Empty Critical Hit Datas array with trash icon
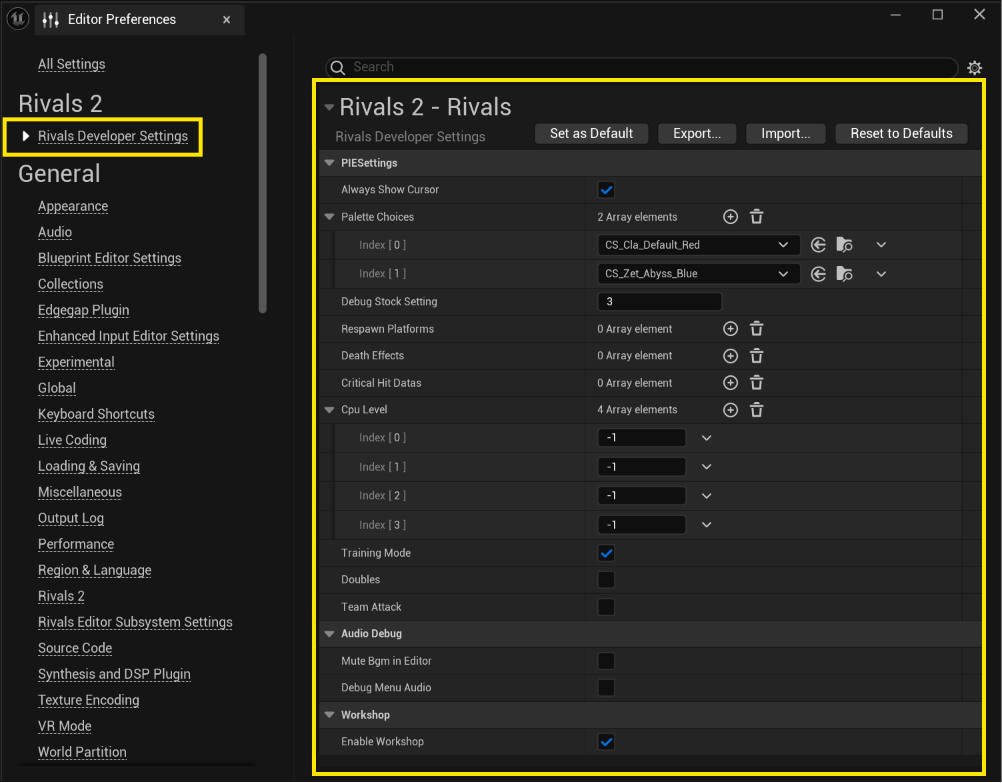 [x=757, y=383]
